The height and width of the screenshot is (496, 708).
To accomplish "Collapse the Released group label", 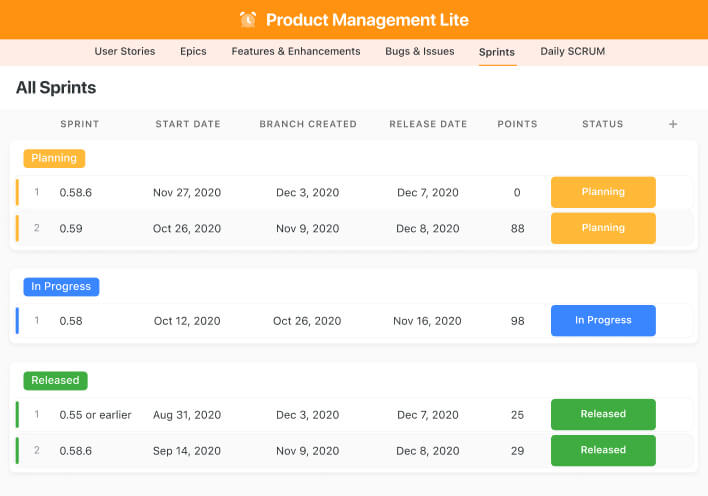I will 55,380.
